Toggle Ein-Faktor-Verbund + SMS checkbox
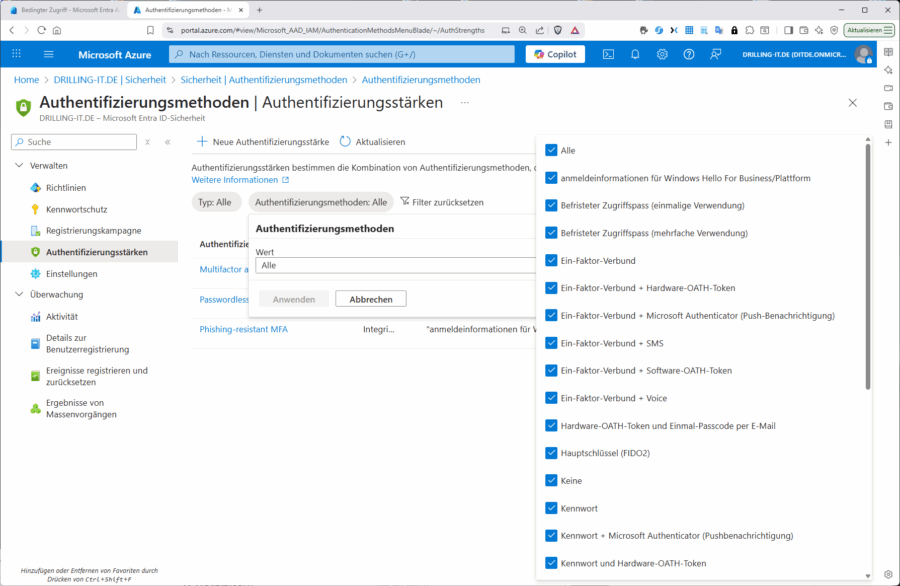This screenshot has height=586, width=900. [x=551, y=343]
